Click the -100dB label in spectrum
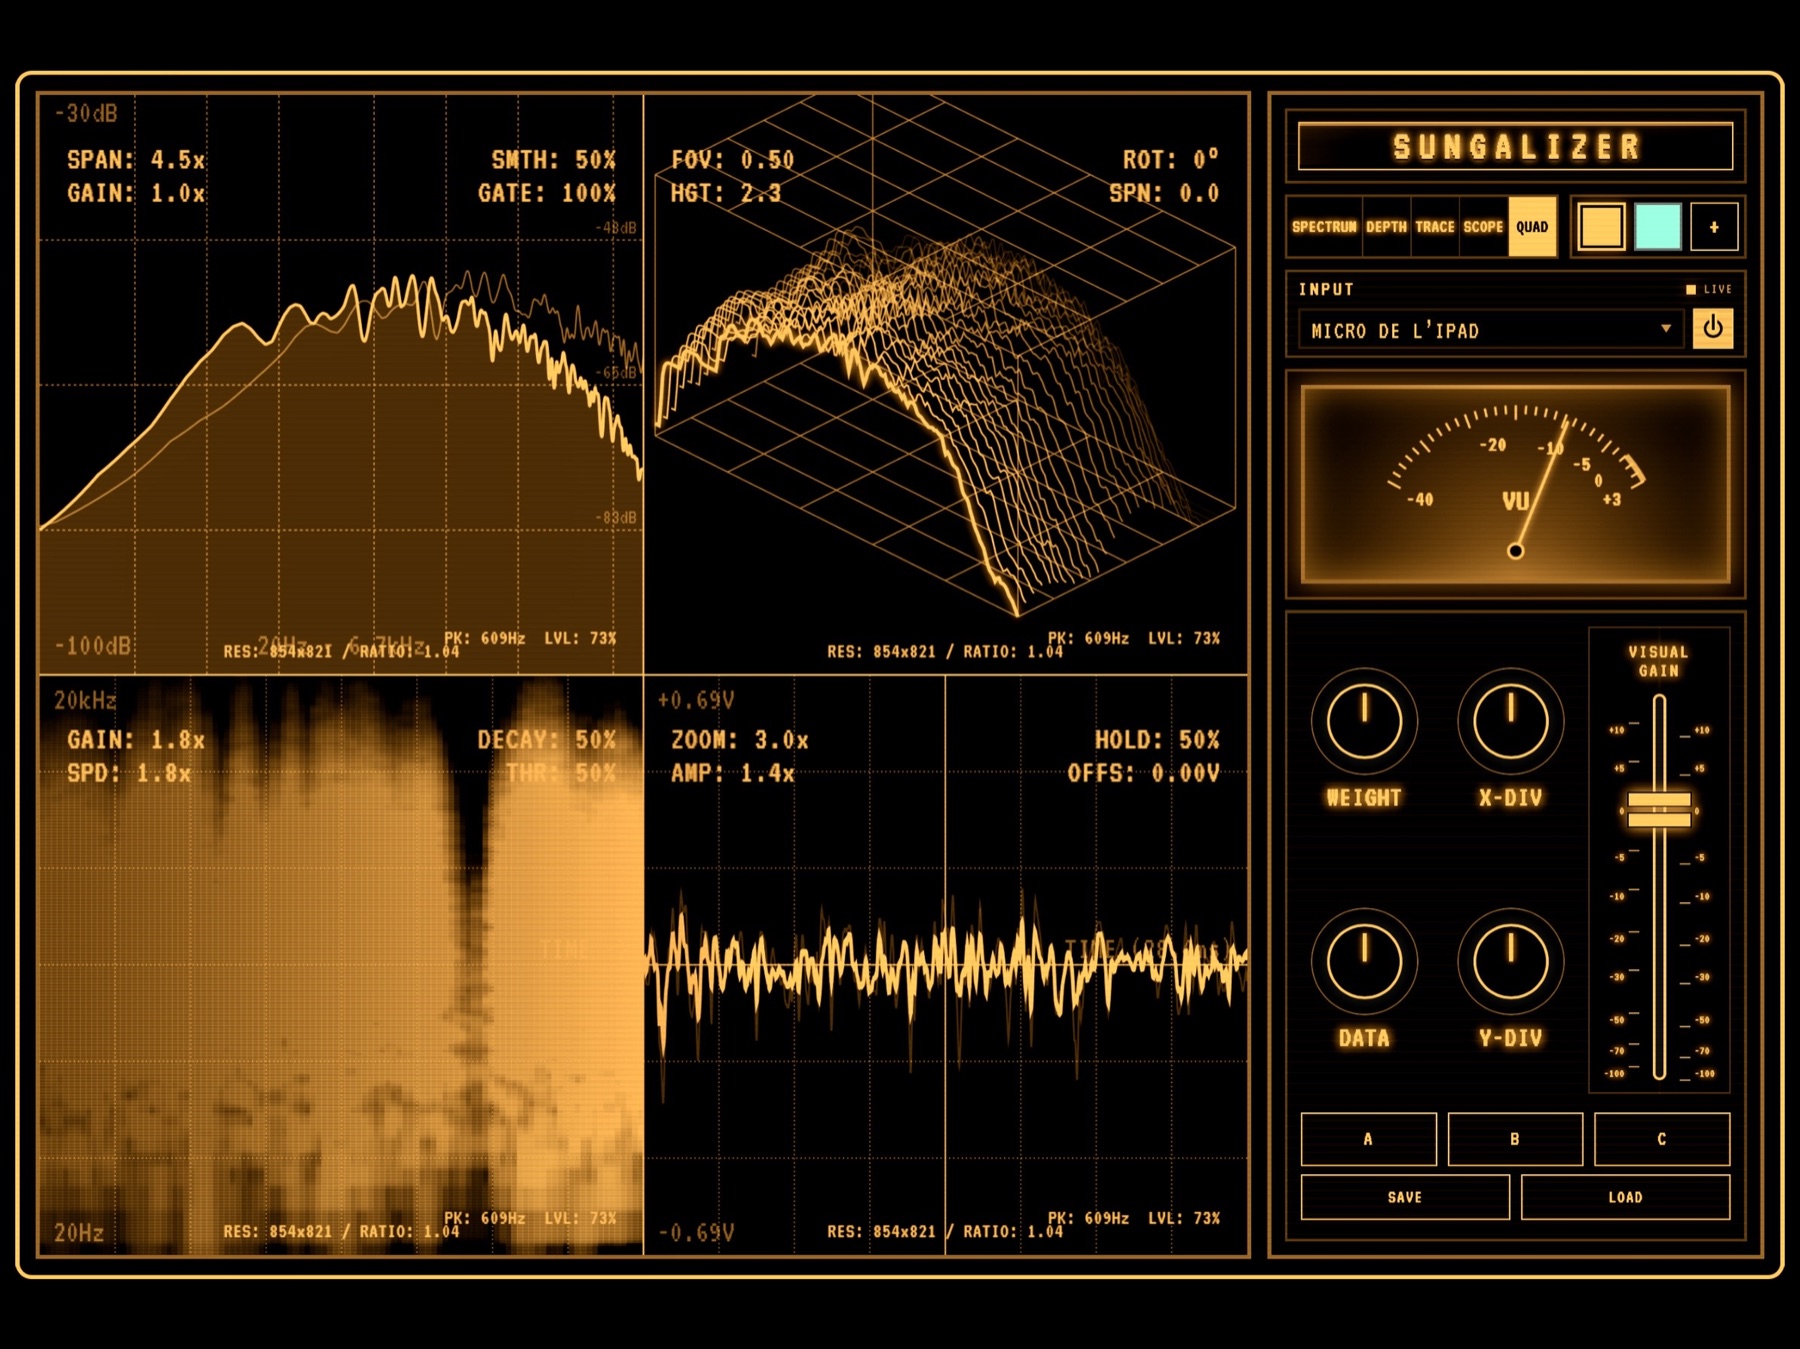Image resolution: width=1800 pixels, height=1349 pixels. (x=92, y=646)
